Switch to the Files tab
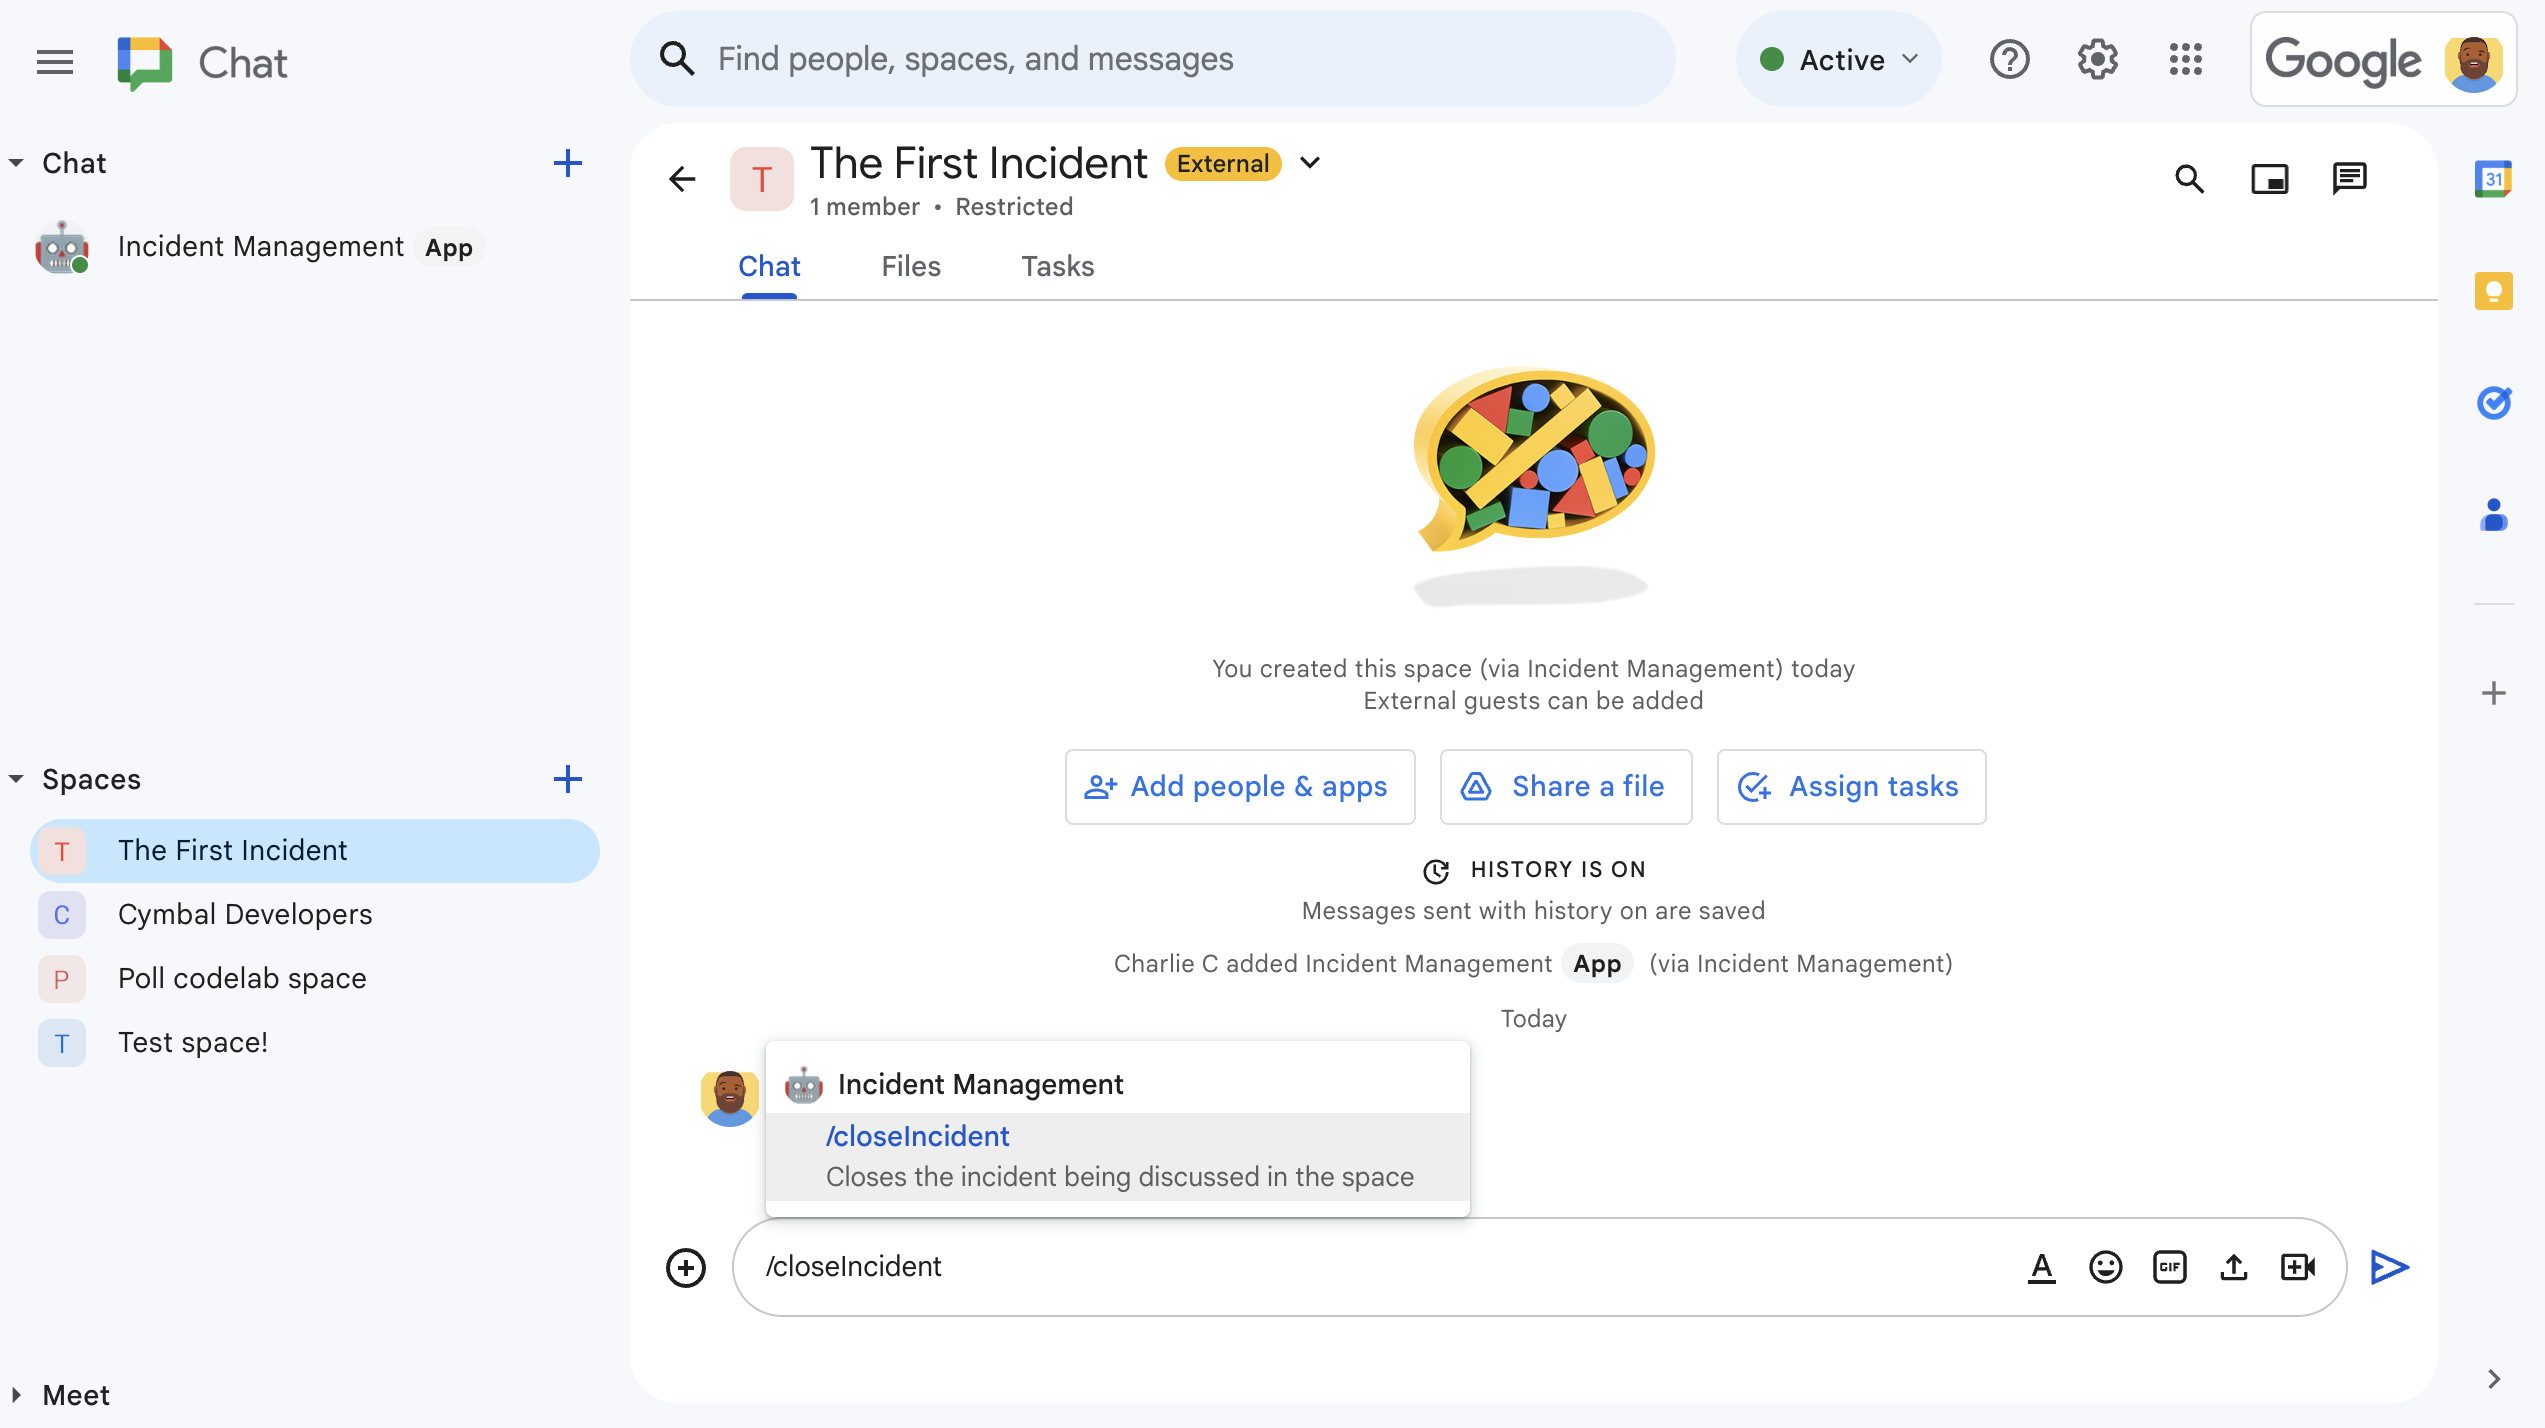 point(911,266)
